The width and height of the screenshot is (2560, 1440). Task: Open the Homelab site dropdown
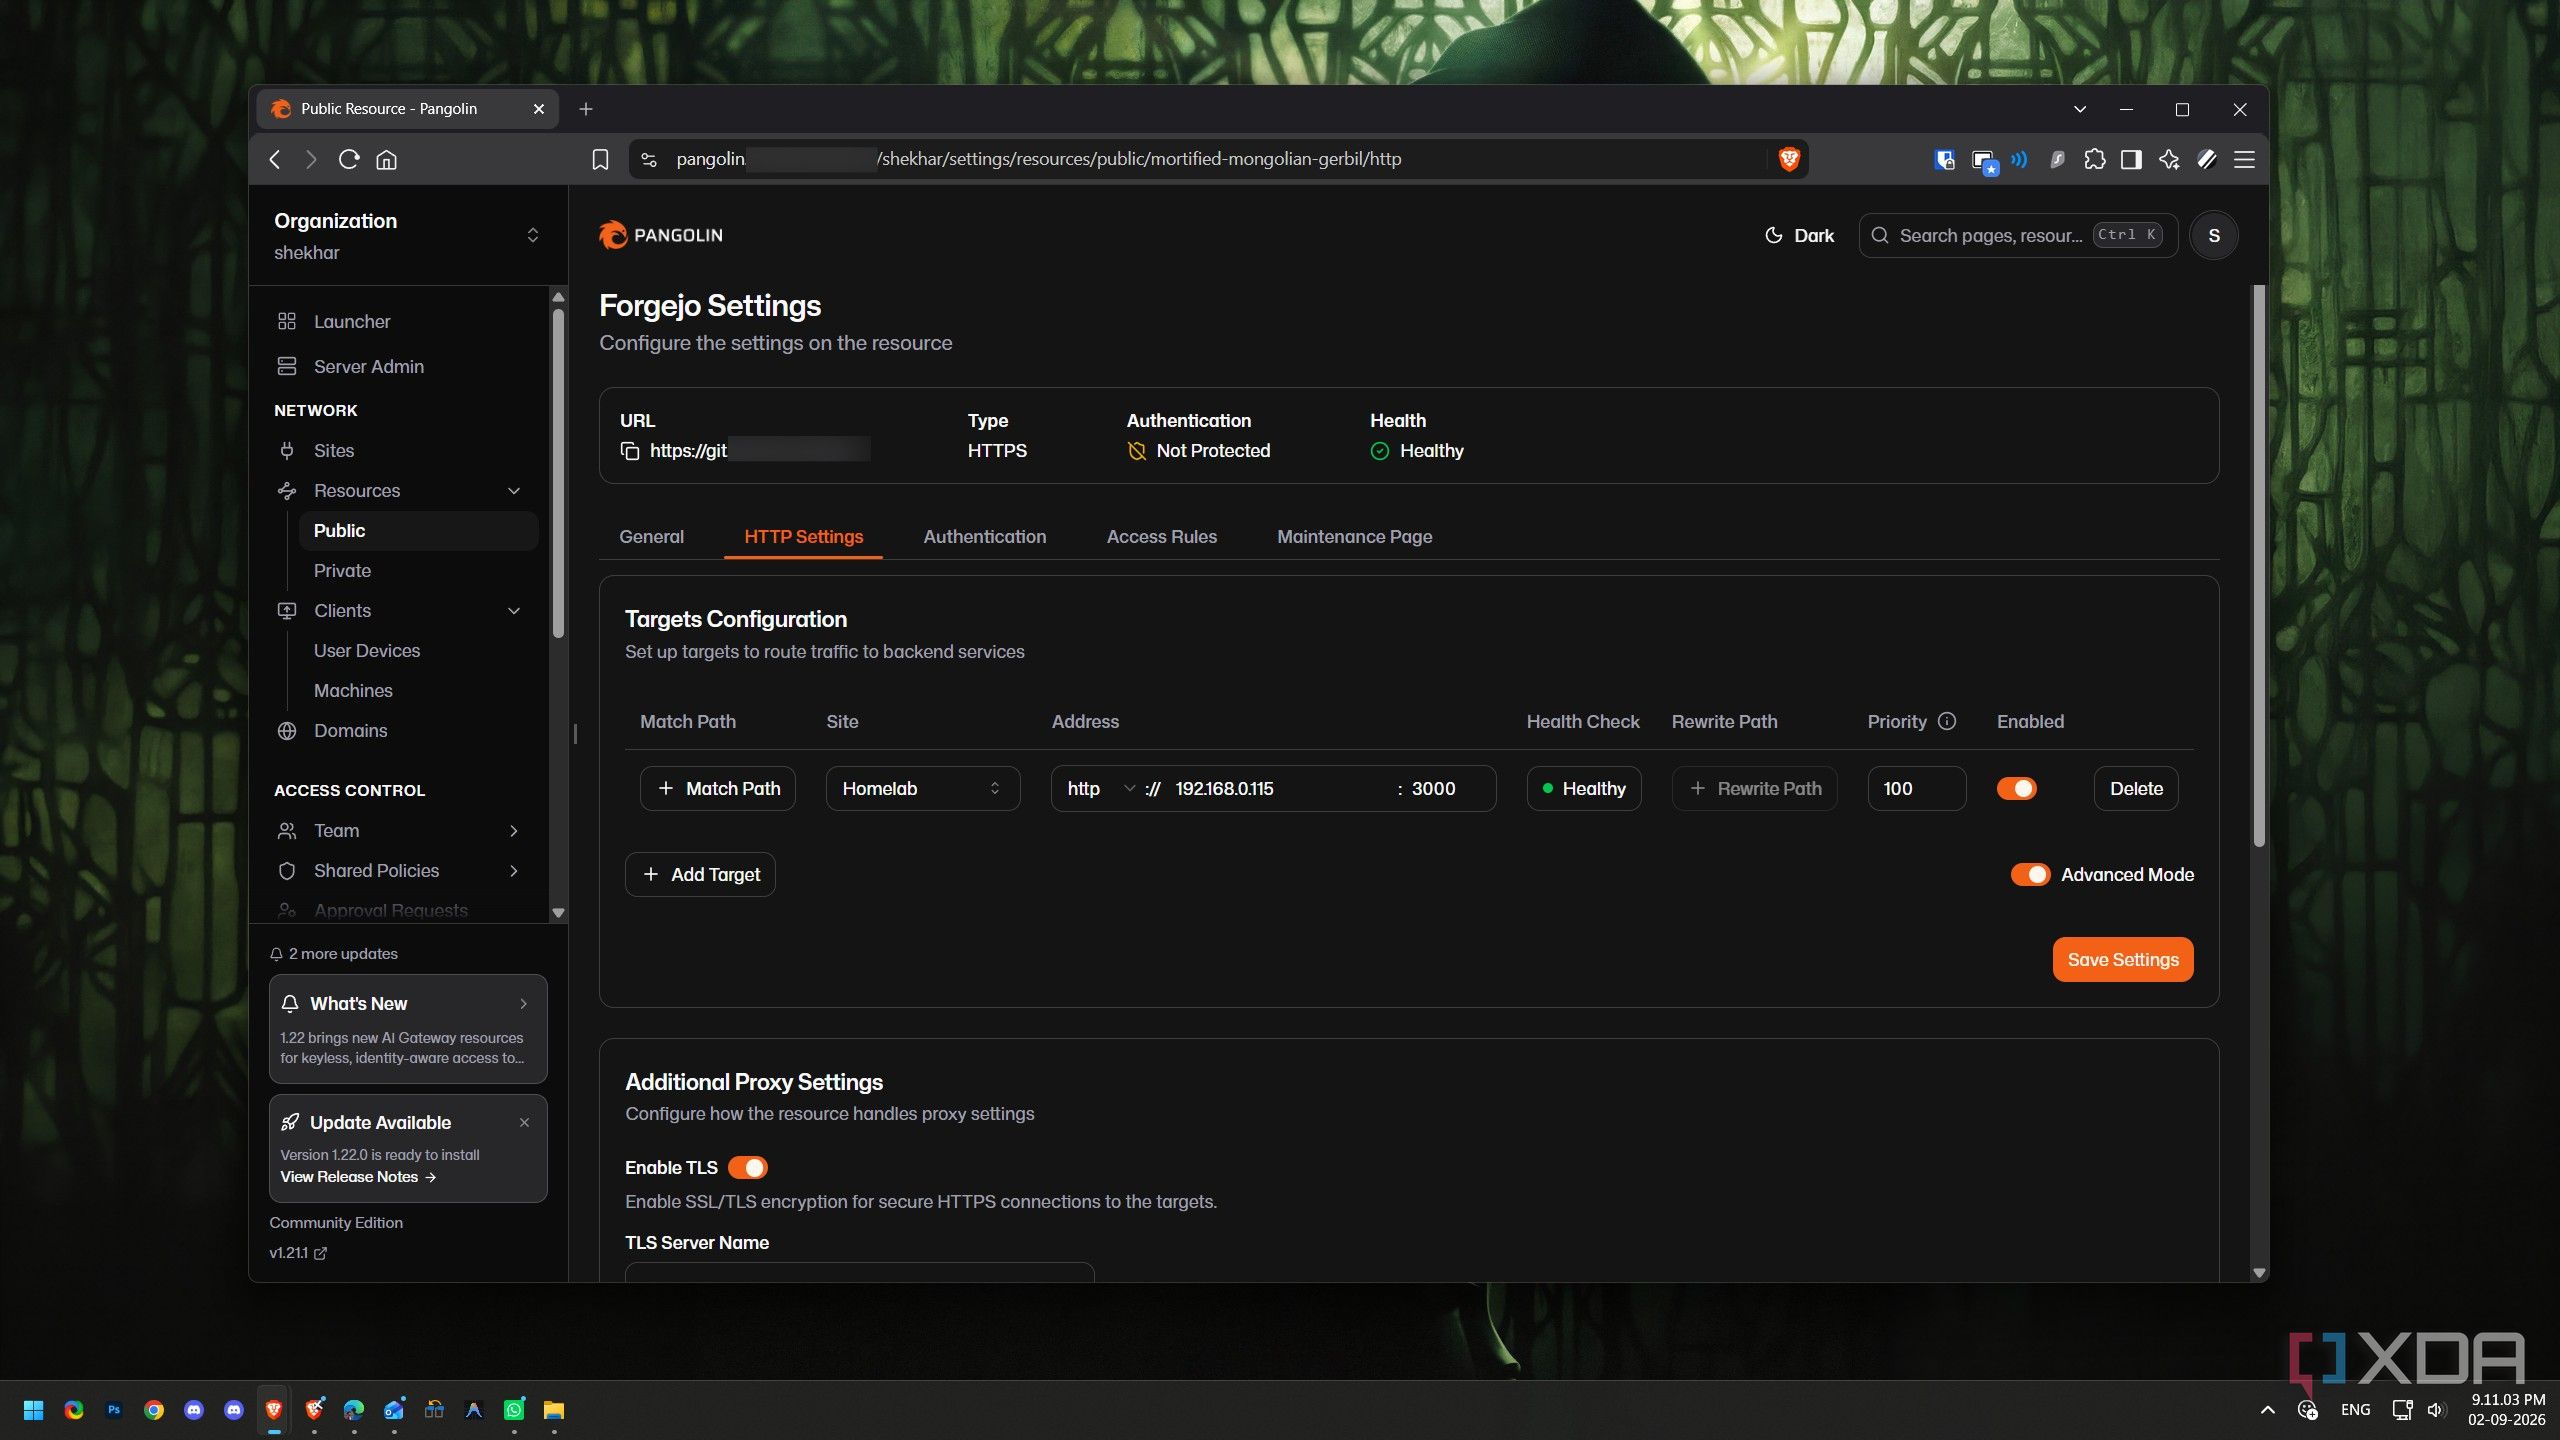coord(922,788)
